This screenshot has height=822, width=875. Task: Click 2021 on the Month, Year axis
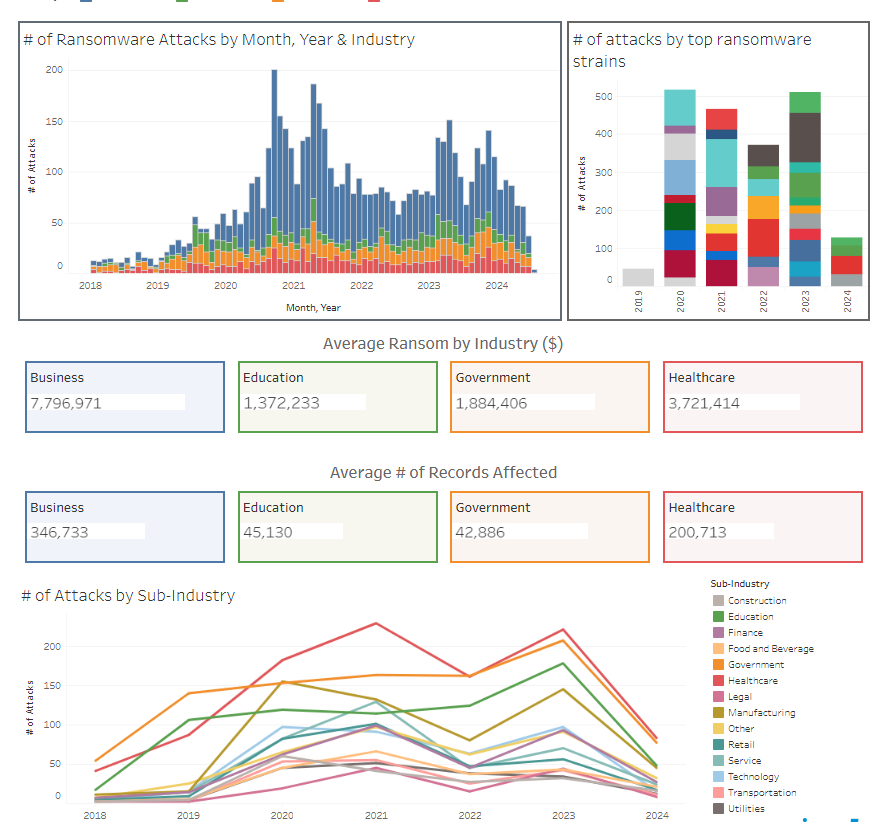[x=293, y=286]
